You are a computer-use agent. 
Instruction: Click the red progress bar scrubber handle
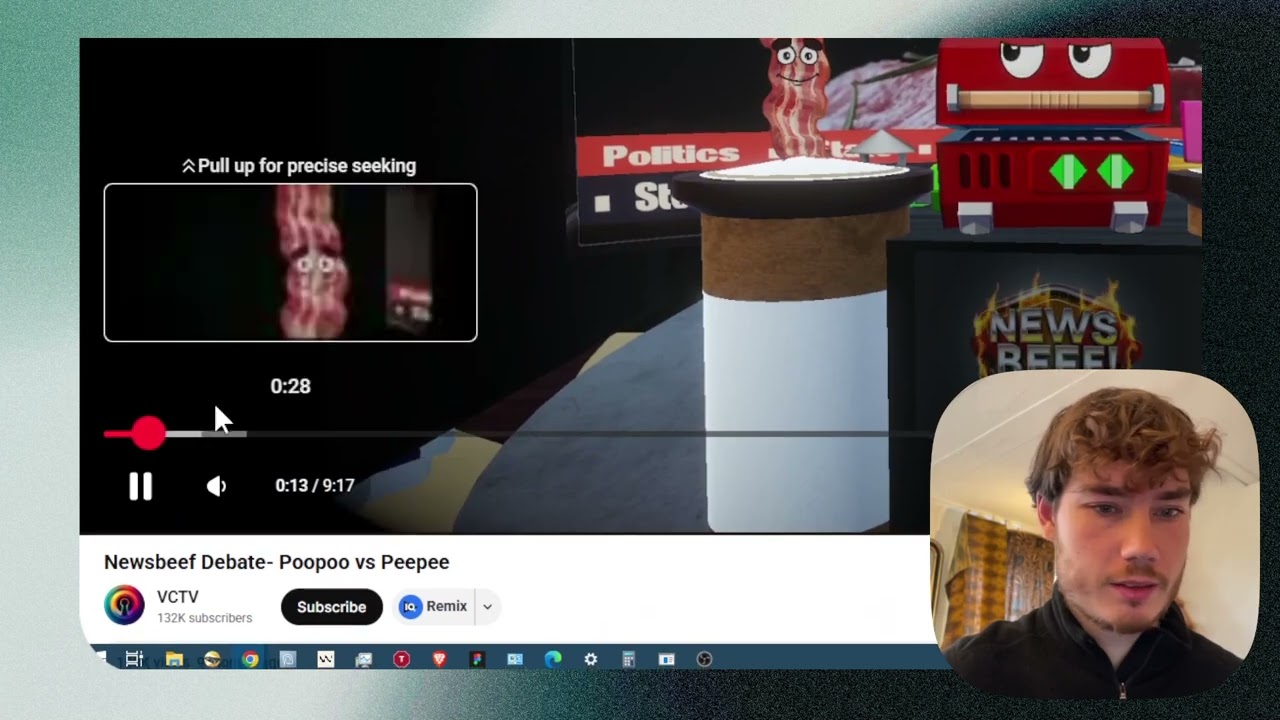click(x=148, y=433)
